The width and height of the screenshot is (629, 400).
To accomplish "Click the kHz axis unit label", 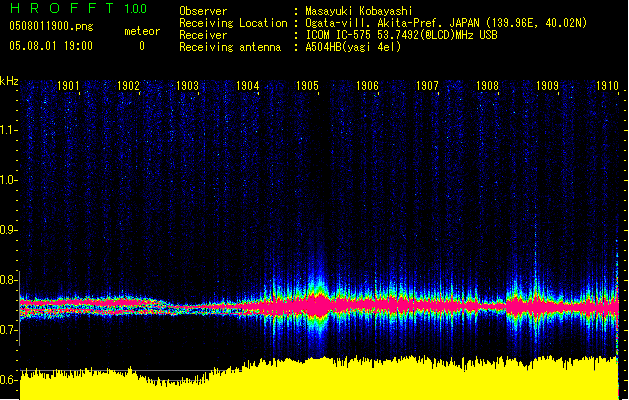I will 9,81.
